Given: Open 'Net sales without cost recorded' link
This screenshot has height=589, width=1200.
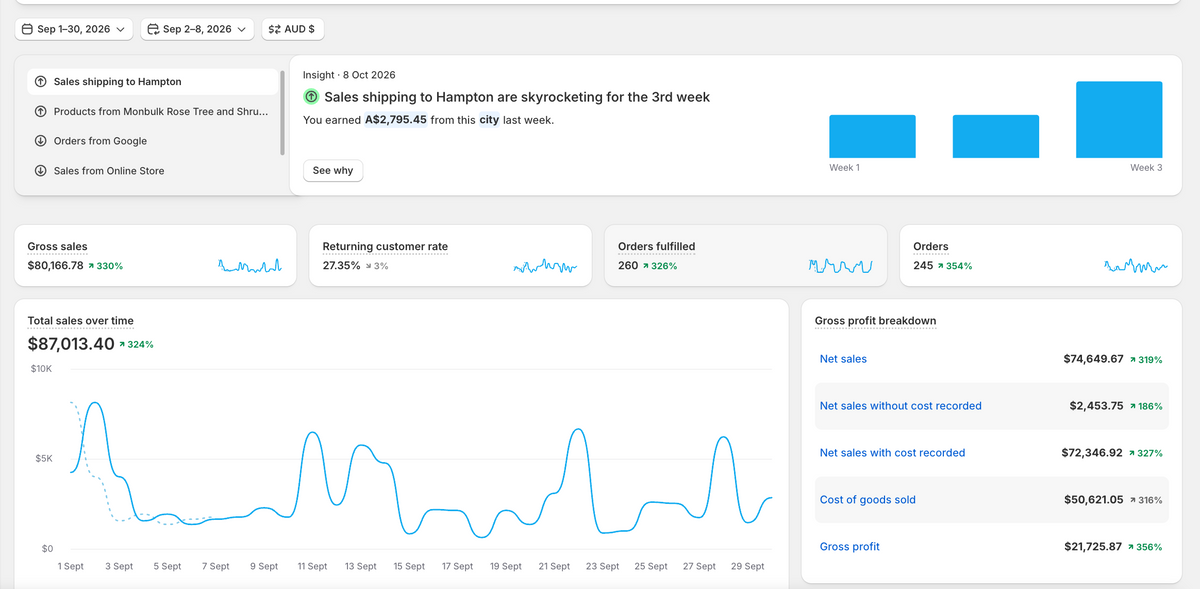Looking at the screenshot, I should pyautogui.click(x=900, y=406).
